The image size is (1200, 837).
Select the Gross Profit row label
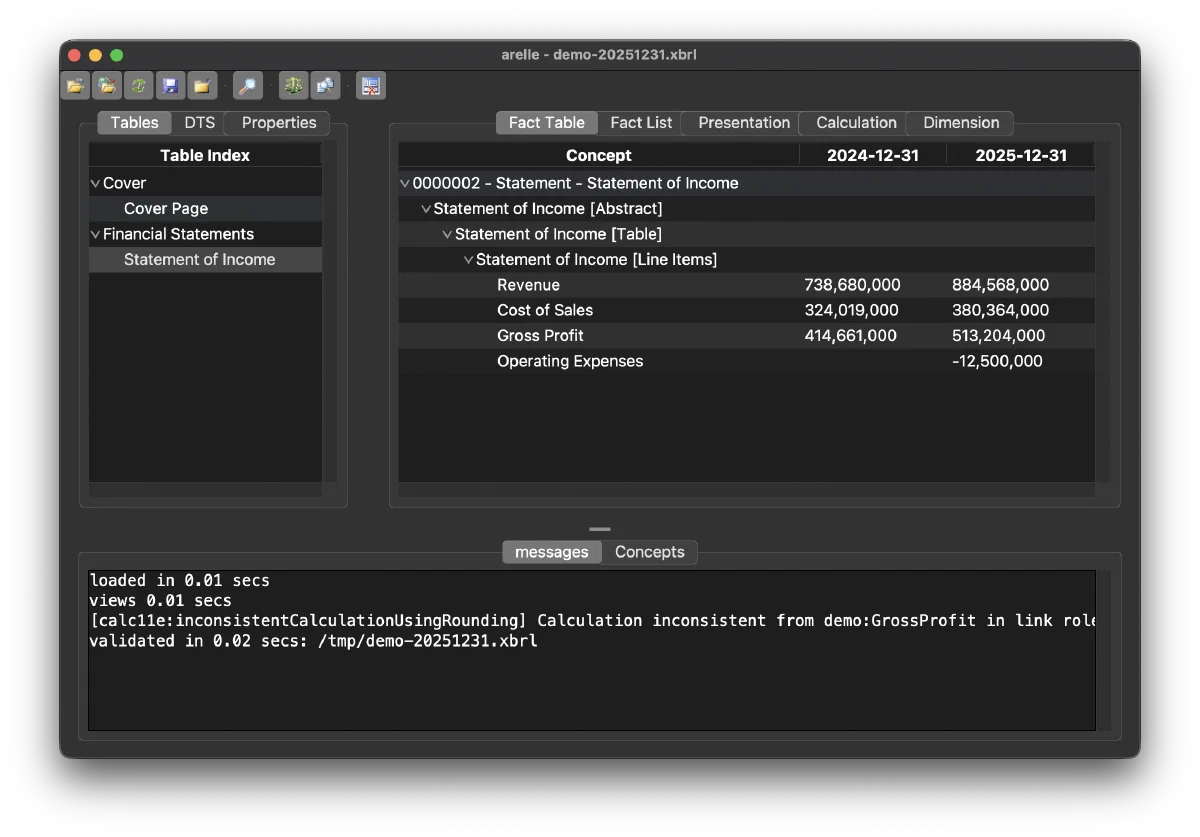click(540, 336)
